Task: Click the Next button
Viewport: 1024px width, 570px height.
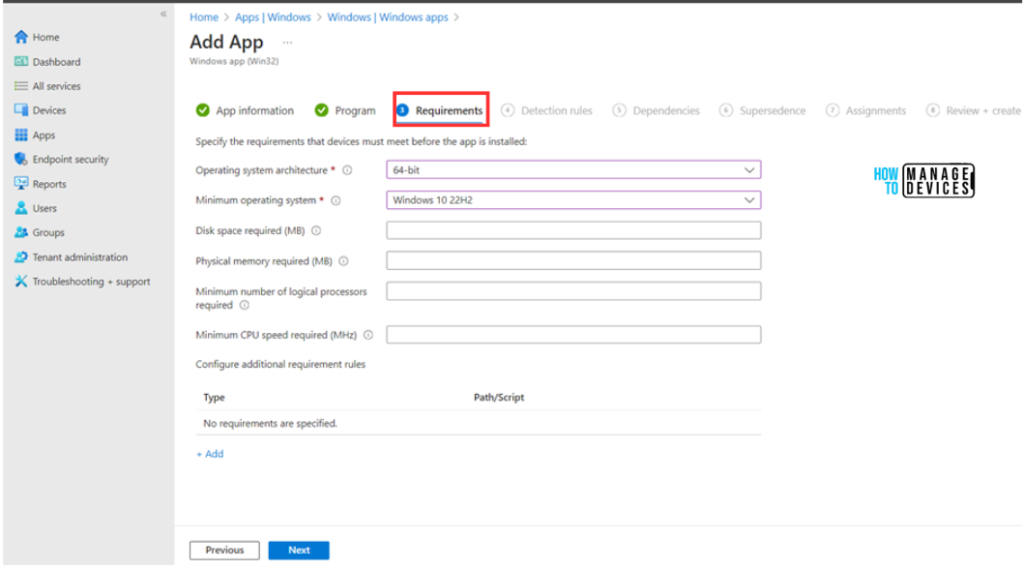Action: tap(299, 550)
